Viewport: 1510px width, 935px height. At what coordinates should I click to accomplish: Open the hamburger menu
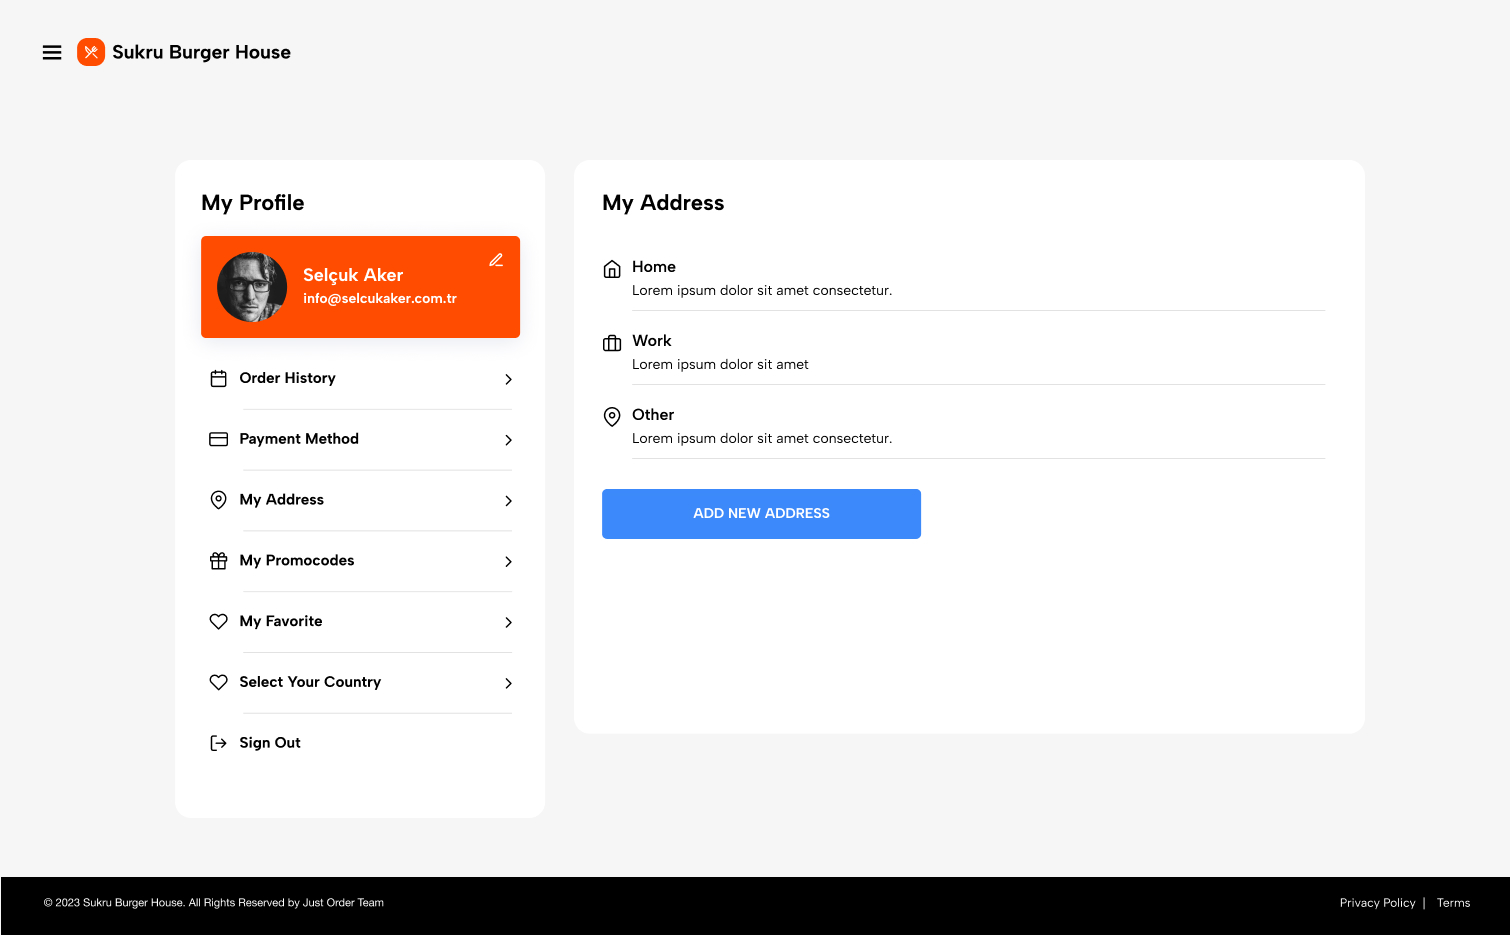pos(52,53)
